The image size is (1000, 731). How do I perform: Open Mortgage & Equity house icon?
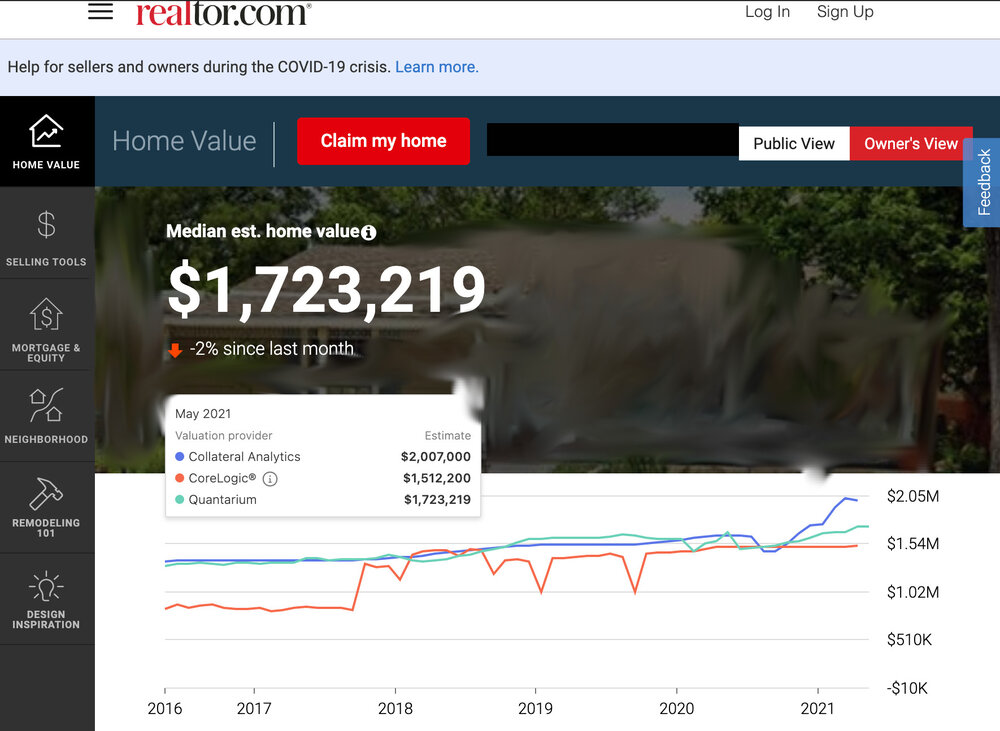click(x=46, y=315)
